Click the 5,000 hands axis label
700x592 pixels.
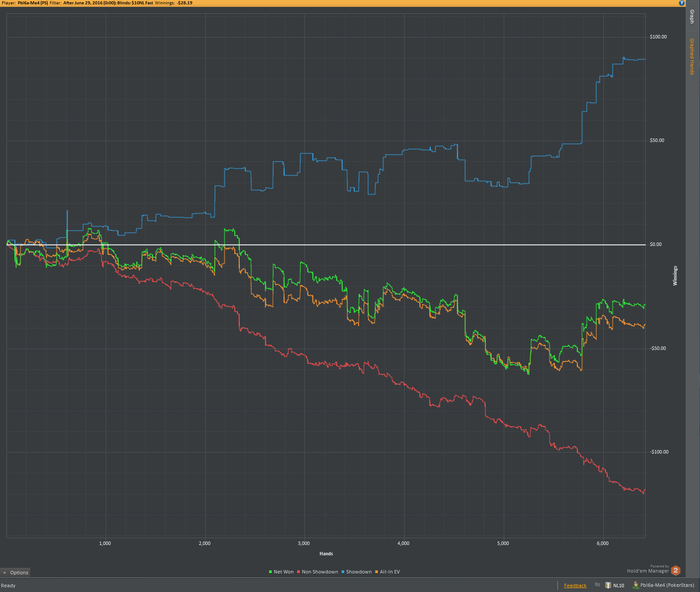(x=503, y=543)
